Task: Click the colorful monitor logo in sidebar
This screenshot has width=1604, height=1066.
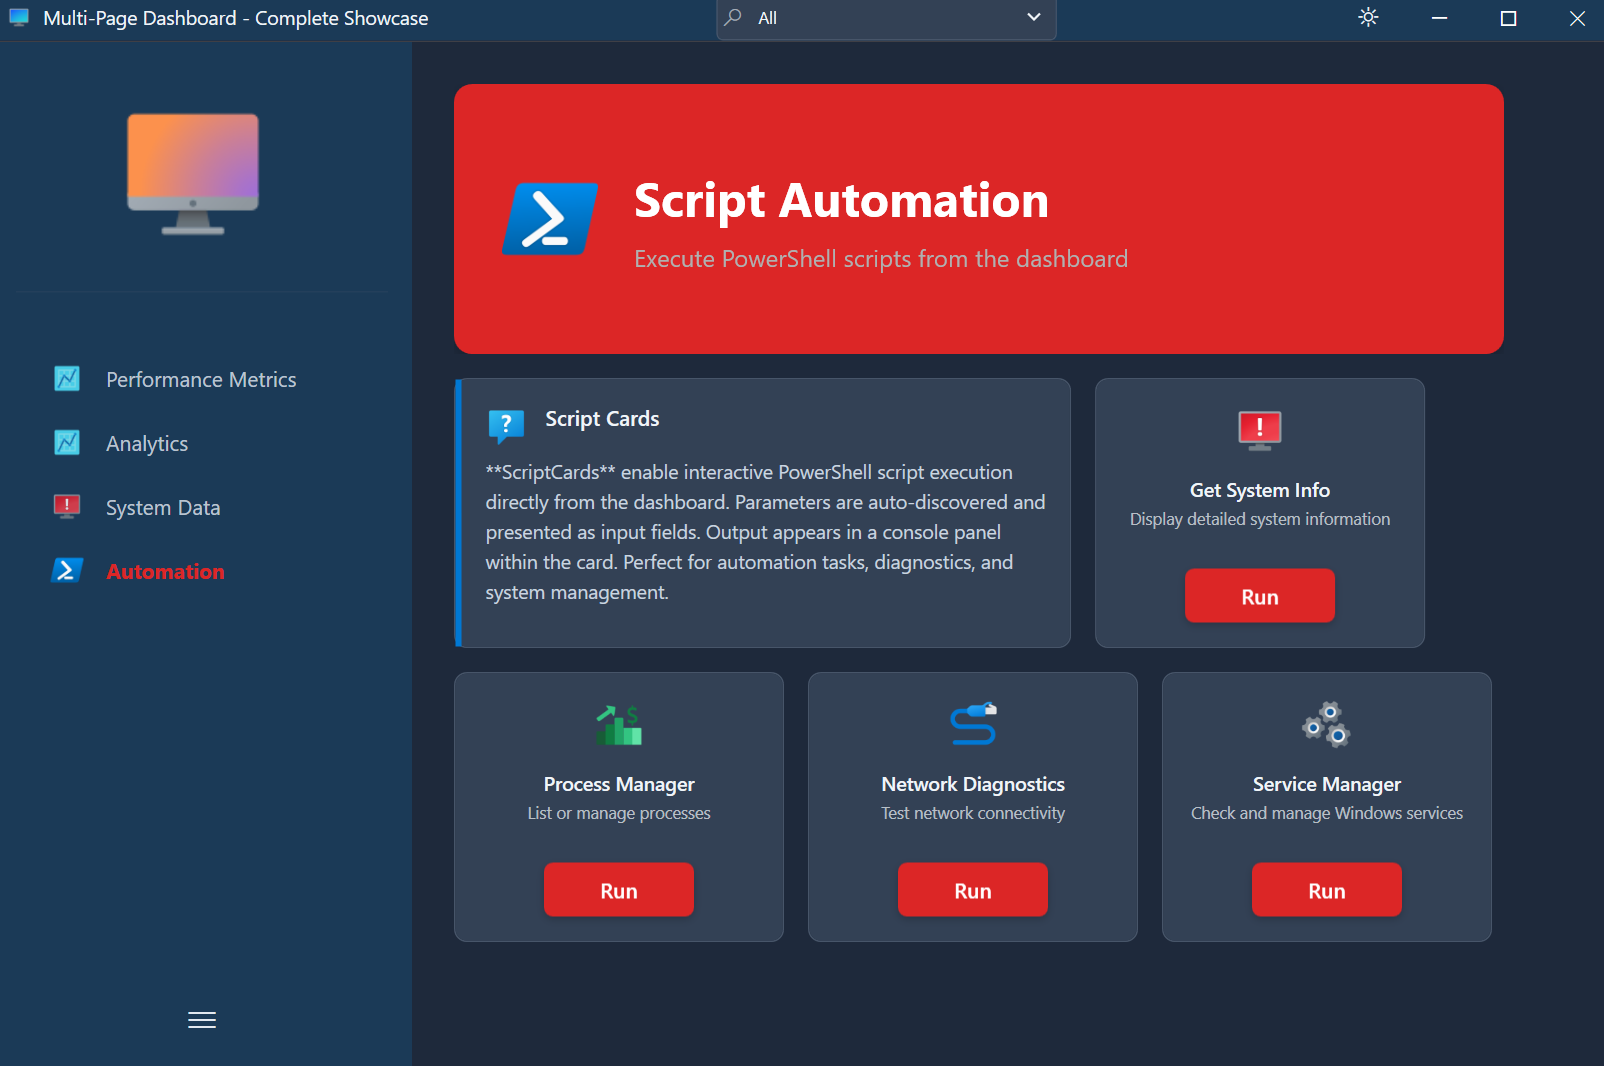Action: point(193,174)
